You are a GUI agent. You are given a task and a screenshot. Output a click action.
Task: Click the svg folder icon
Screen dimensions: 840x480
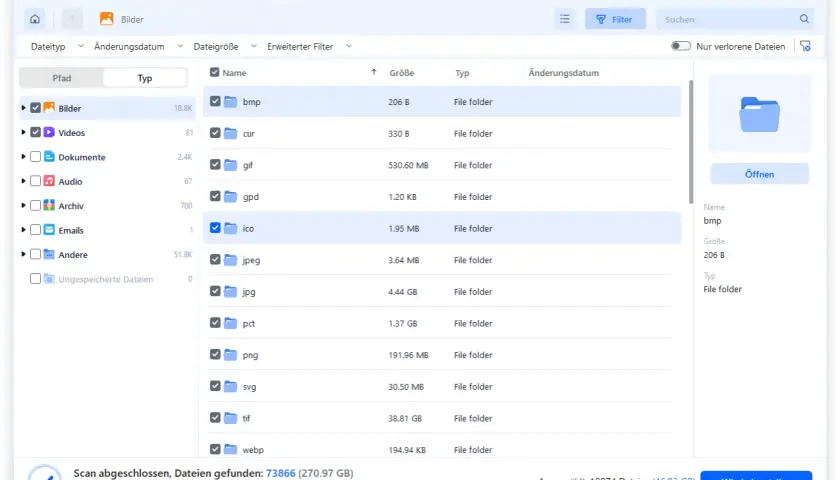[x=230, y=386]
